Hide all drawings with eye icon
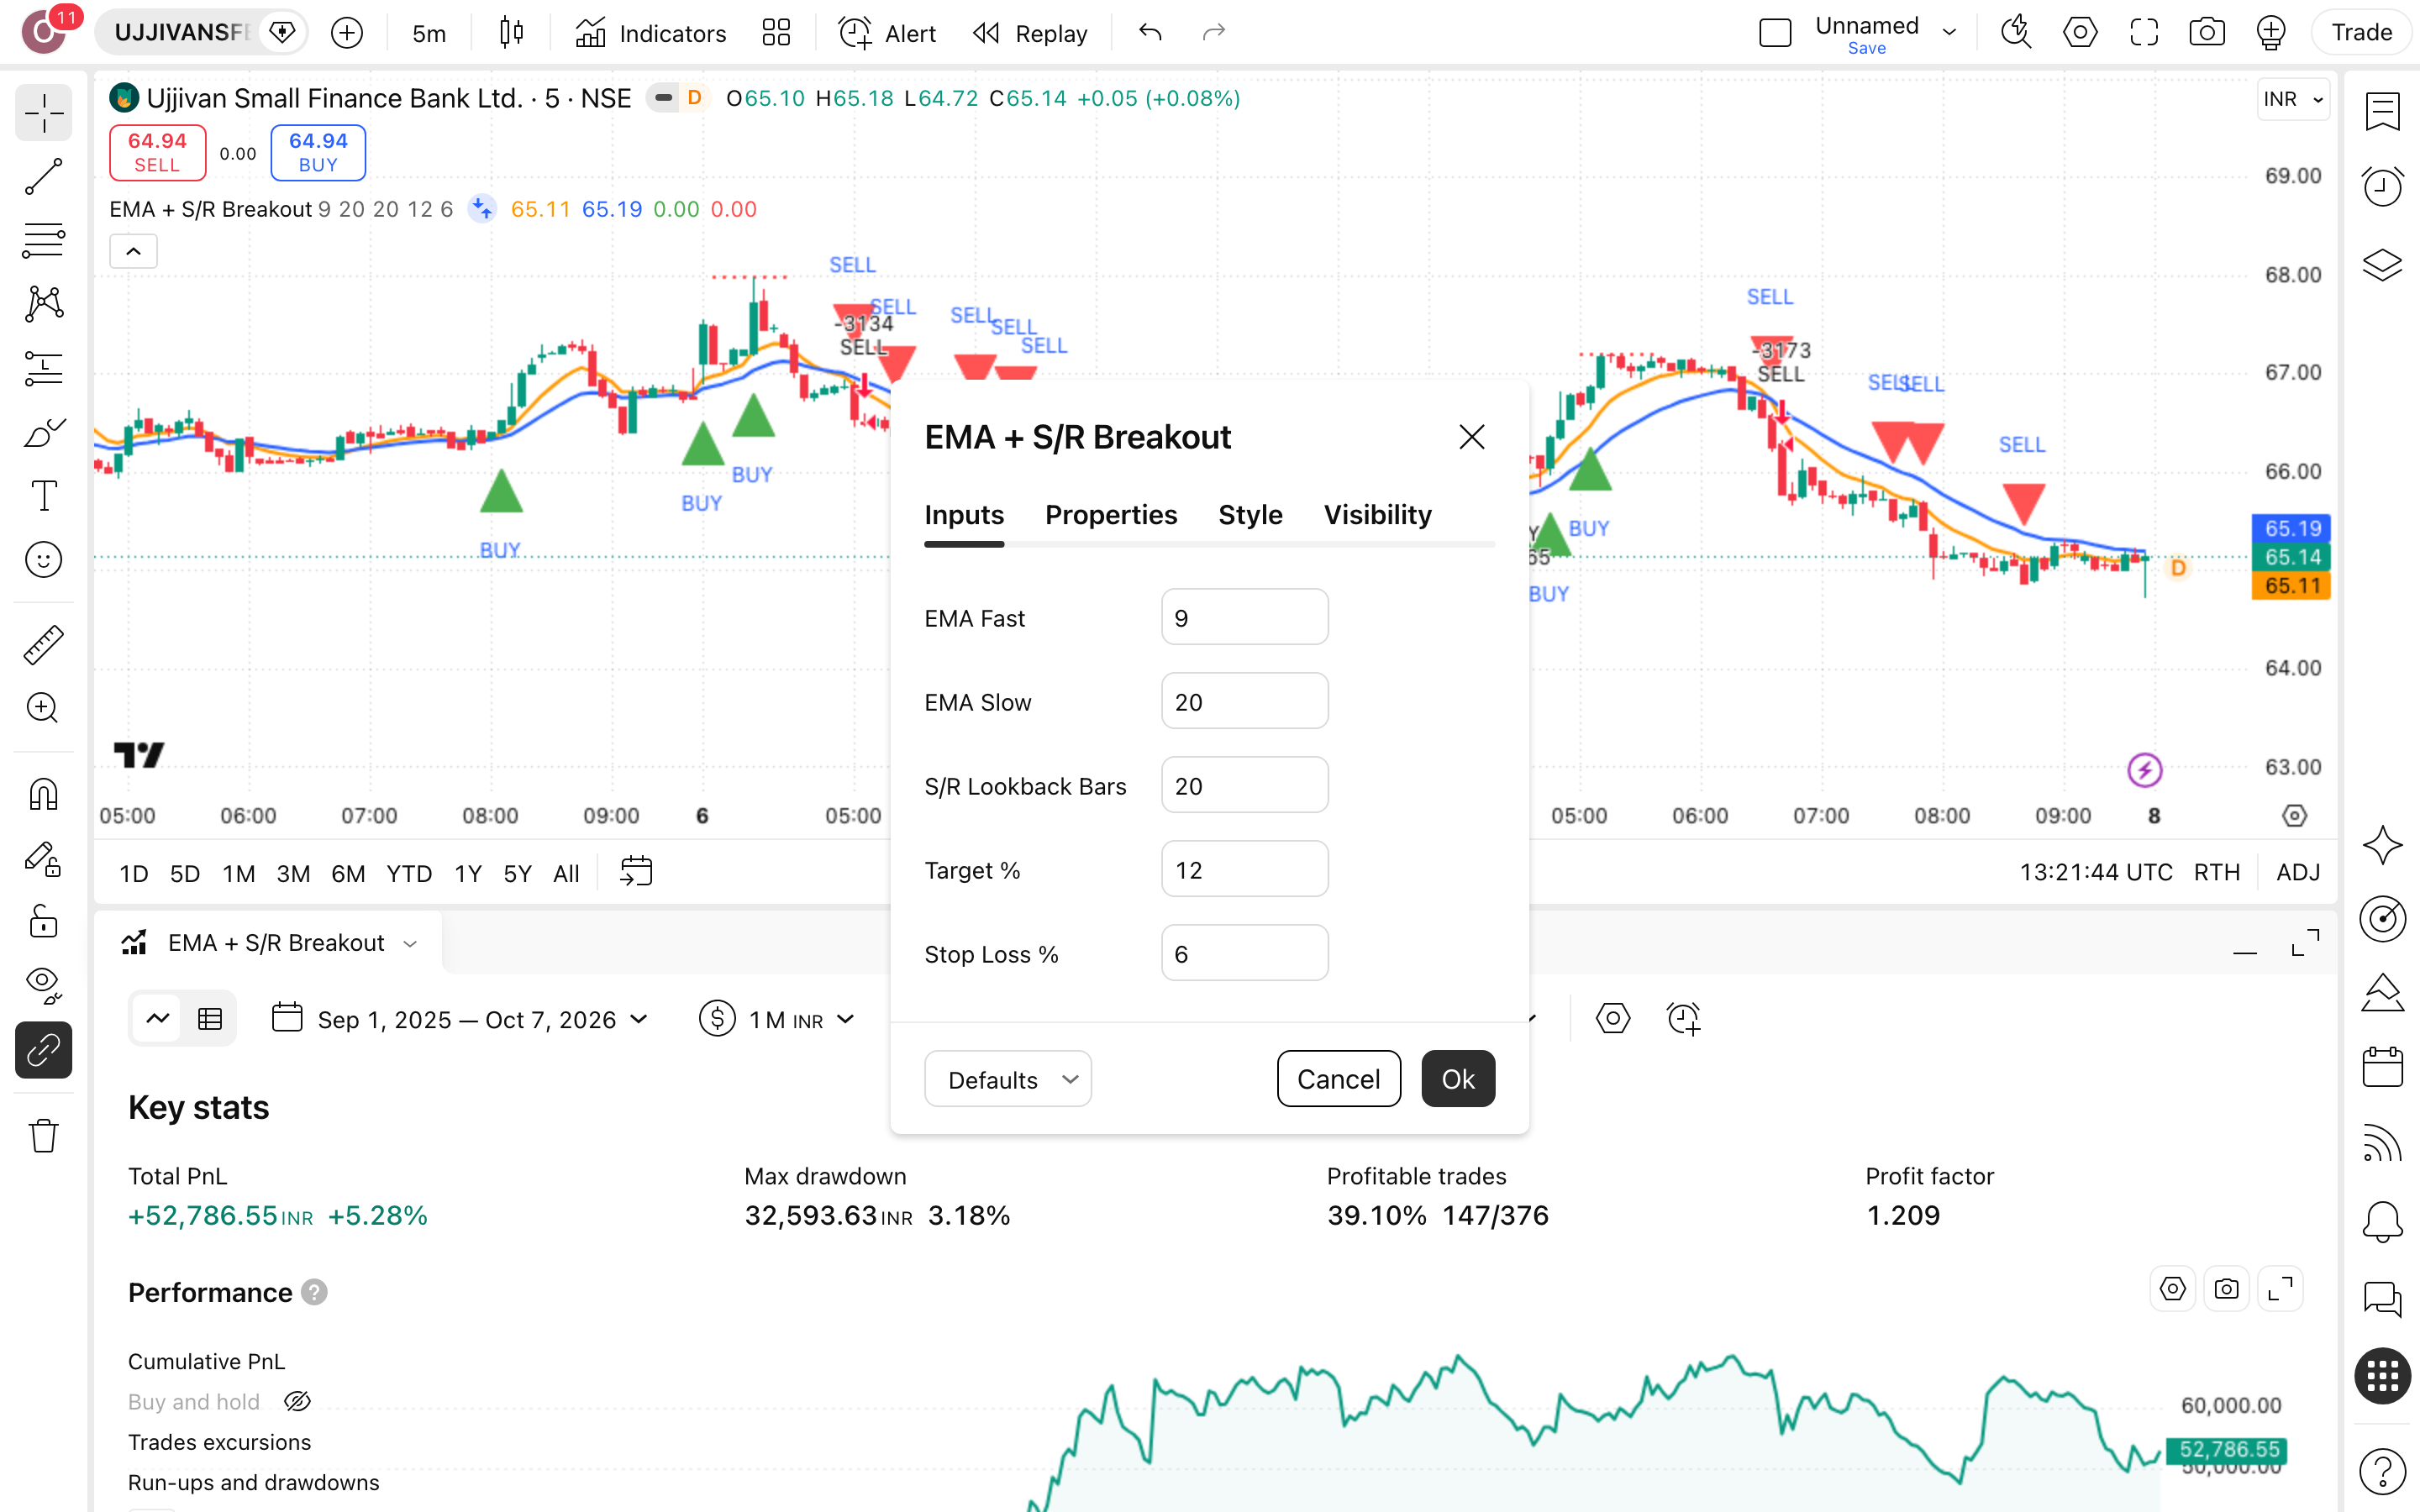Viewport: 2420px width, 1512px height. [43, 985]
